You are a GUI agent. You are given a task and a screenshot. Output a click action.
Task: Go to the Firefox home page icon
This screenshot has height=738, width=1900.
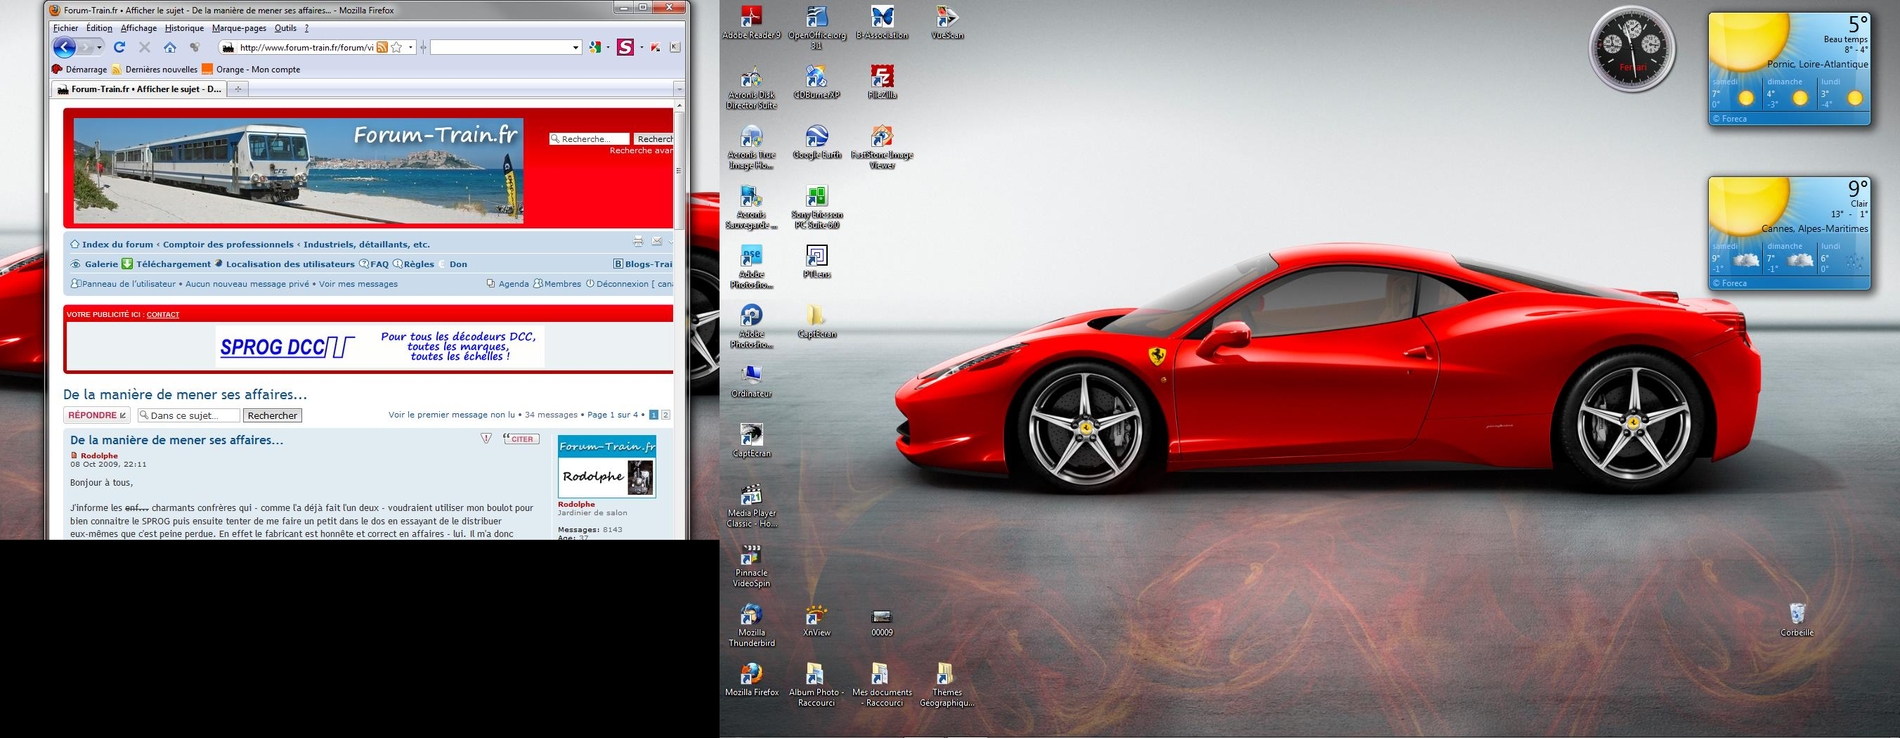coord(170,47)
